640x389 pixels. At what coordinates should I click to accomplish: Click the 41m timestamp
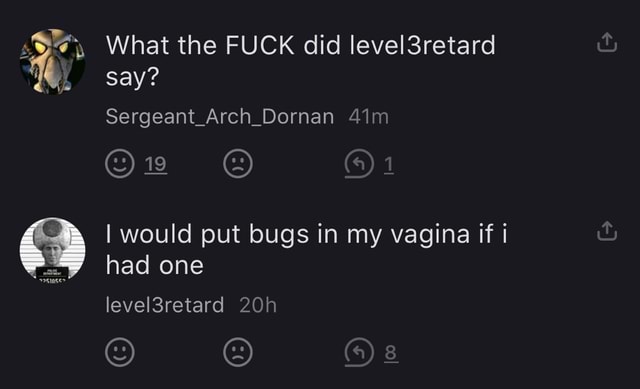pyautogui.click(x=369, y=117)
